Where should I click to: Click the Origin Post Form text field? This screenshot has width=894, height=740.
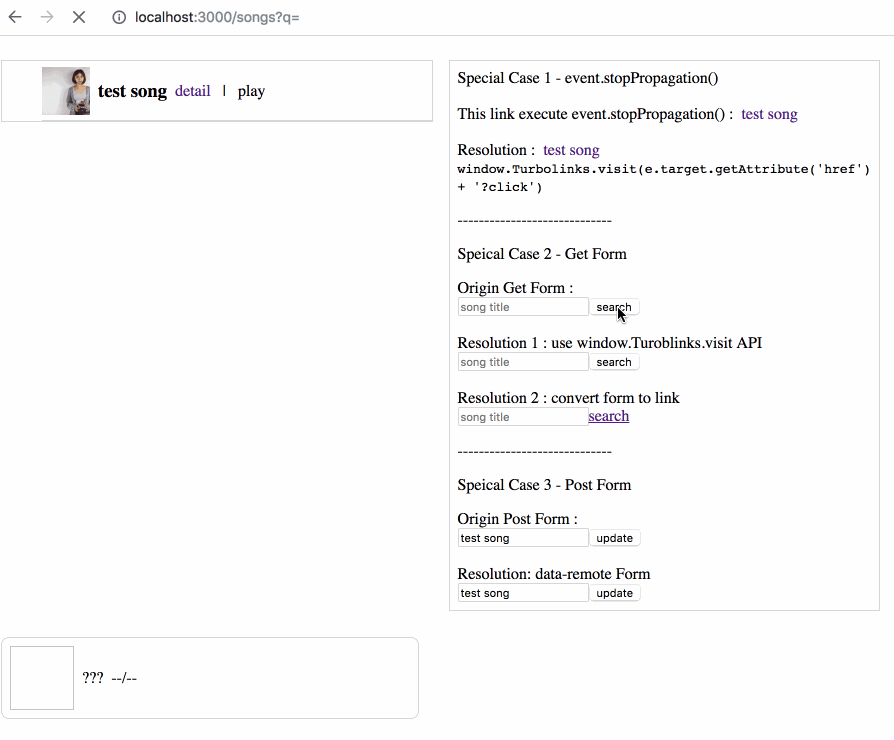523,538
